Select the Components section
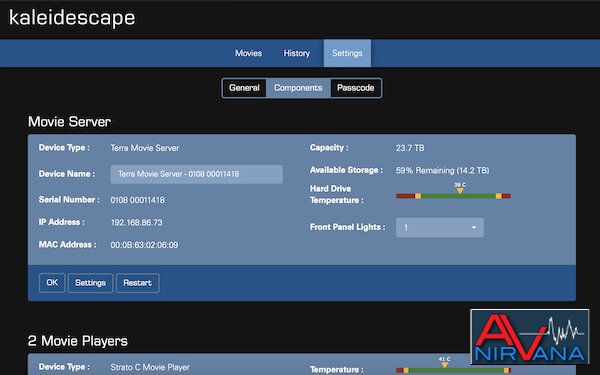The height and width of the screenshot is (375, 600). pyautogui.click(x=298, y=88)
